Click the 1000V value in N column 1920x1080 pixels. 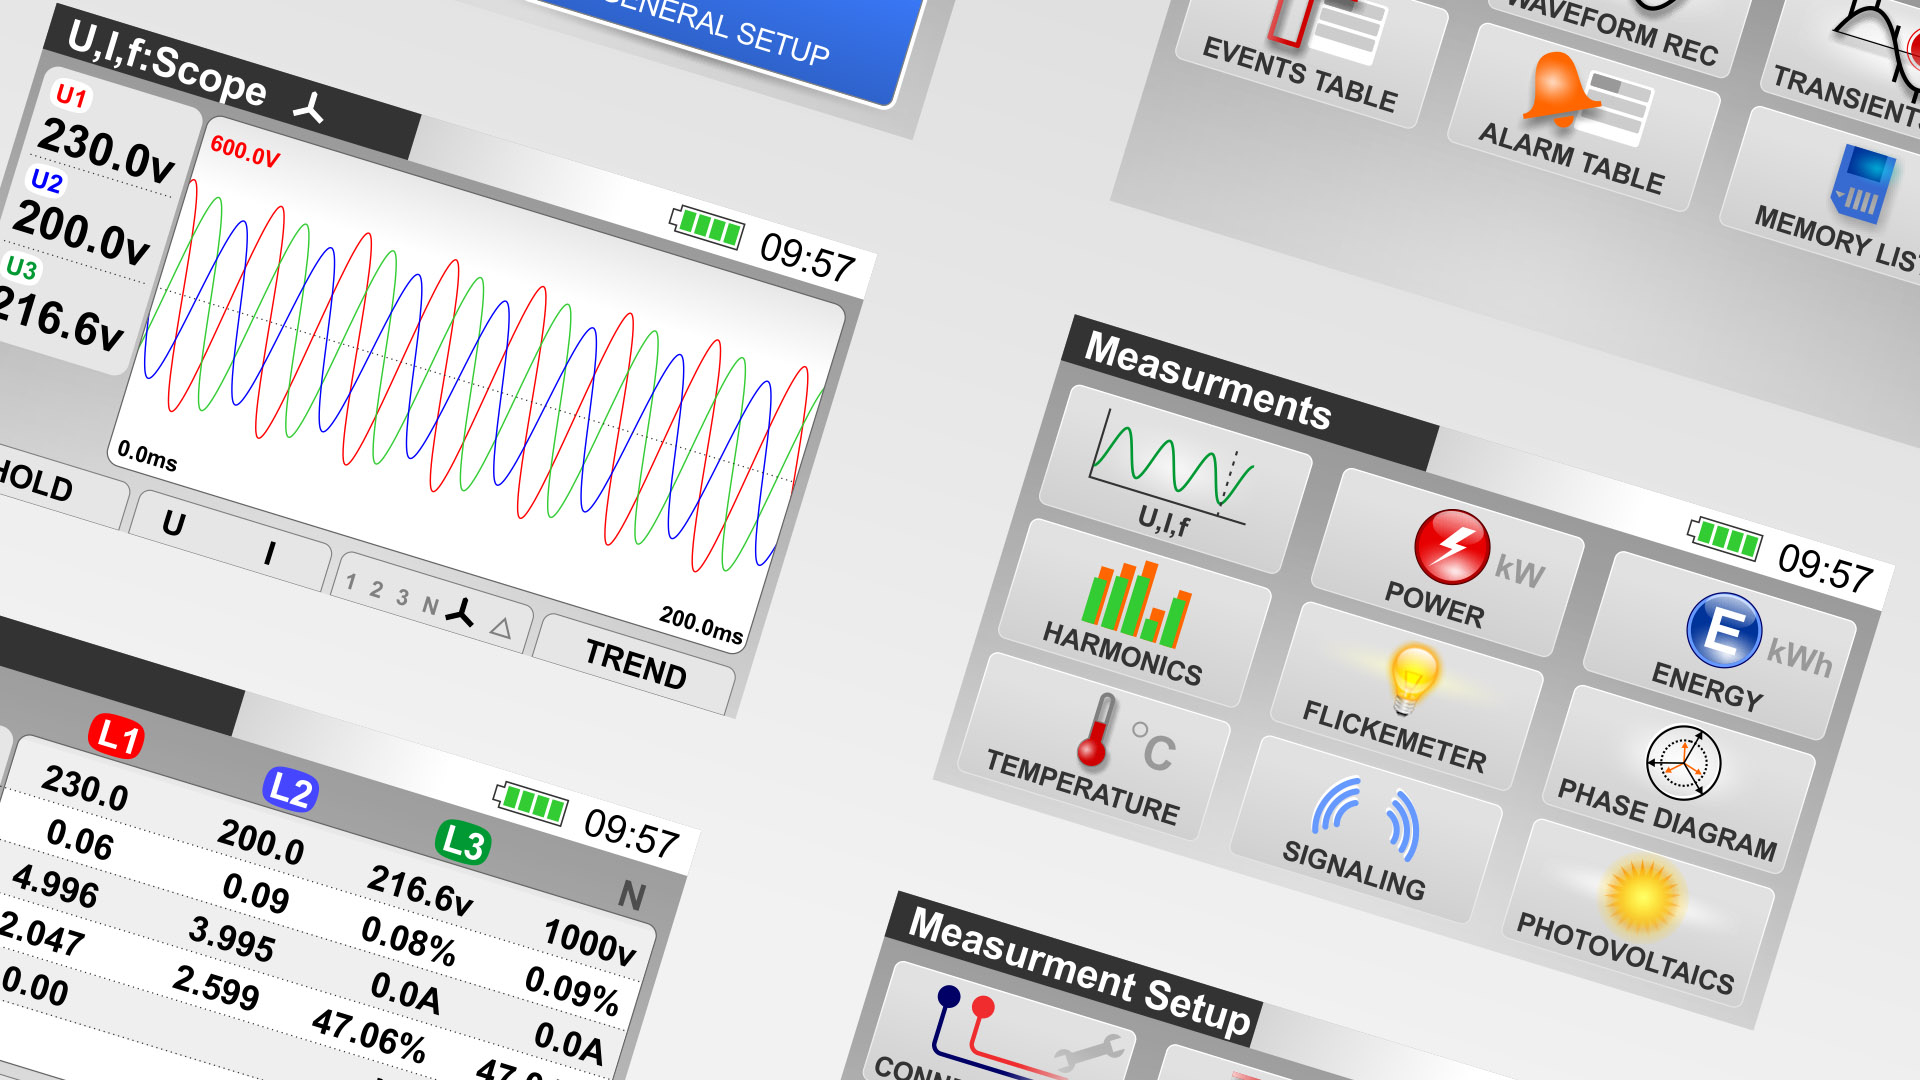tap(590, 941)
